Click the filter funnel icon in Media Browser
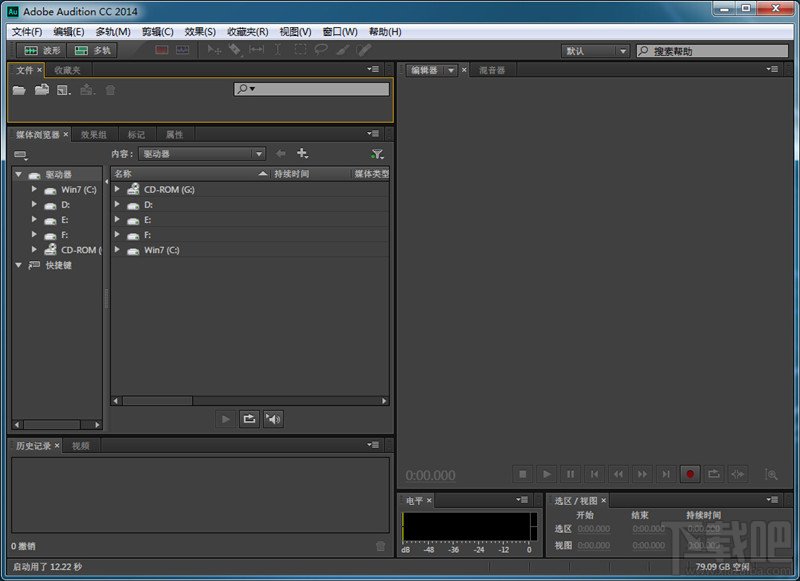 (377, 154)
